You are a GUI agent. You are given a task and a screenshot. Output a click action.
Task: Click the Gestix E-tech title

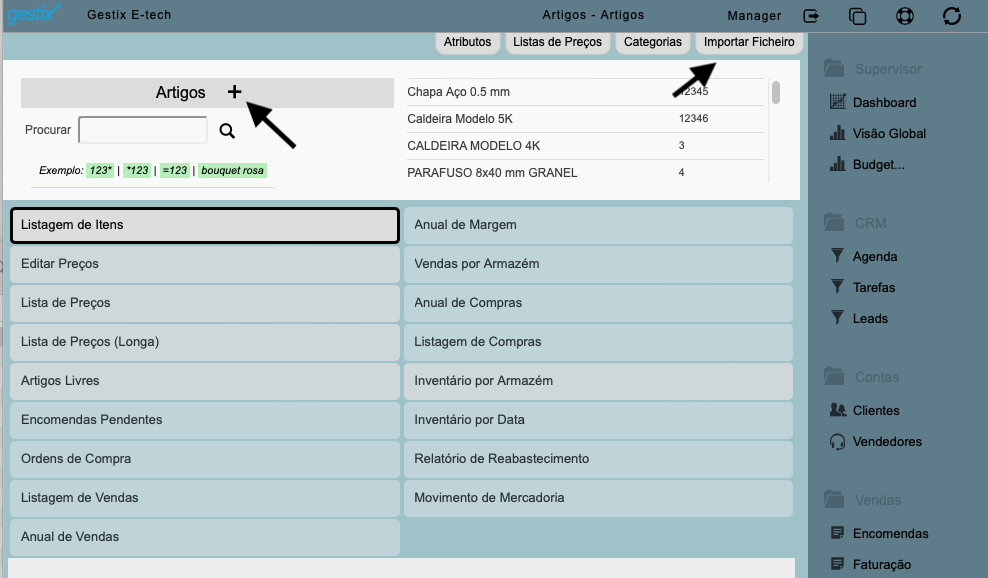point(129,14)
